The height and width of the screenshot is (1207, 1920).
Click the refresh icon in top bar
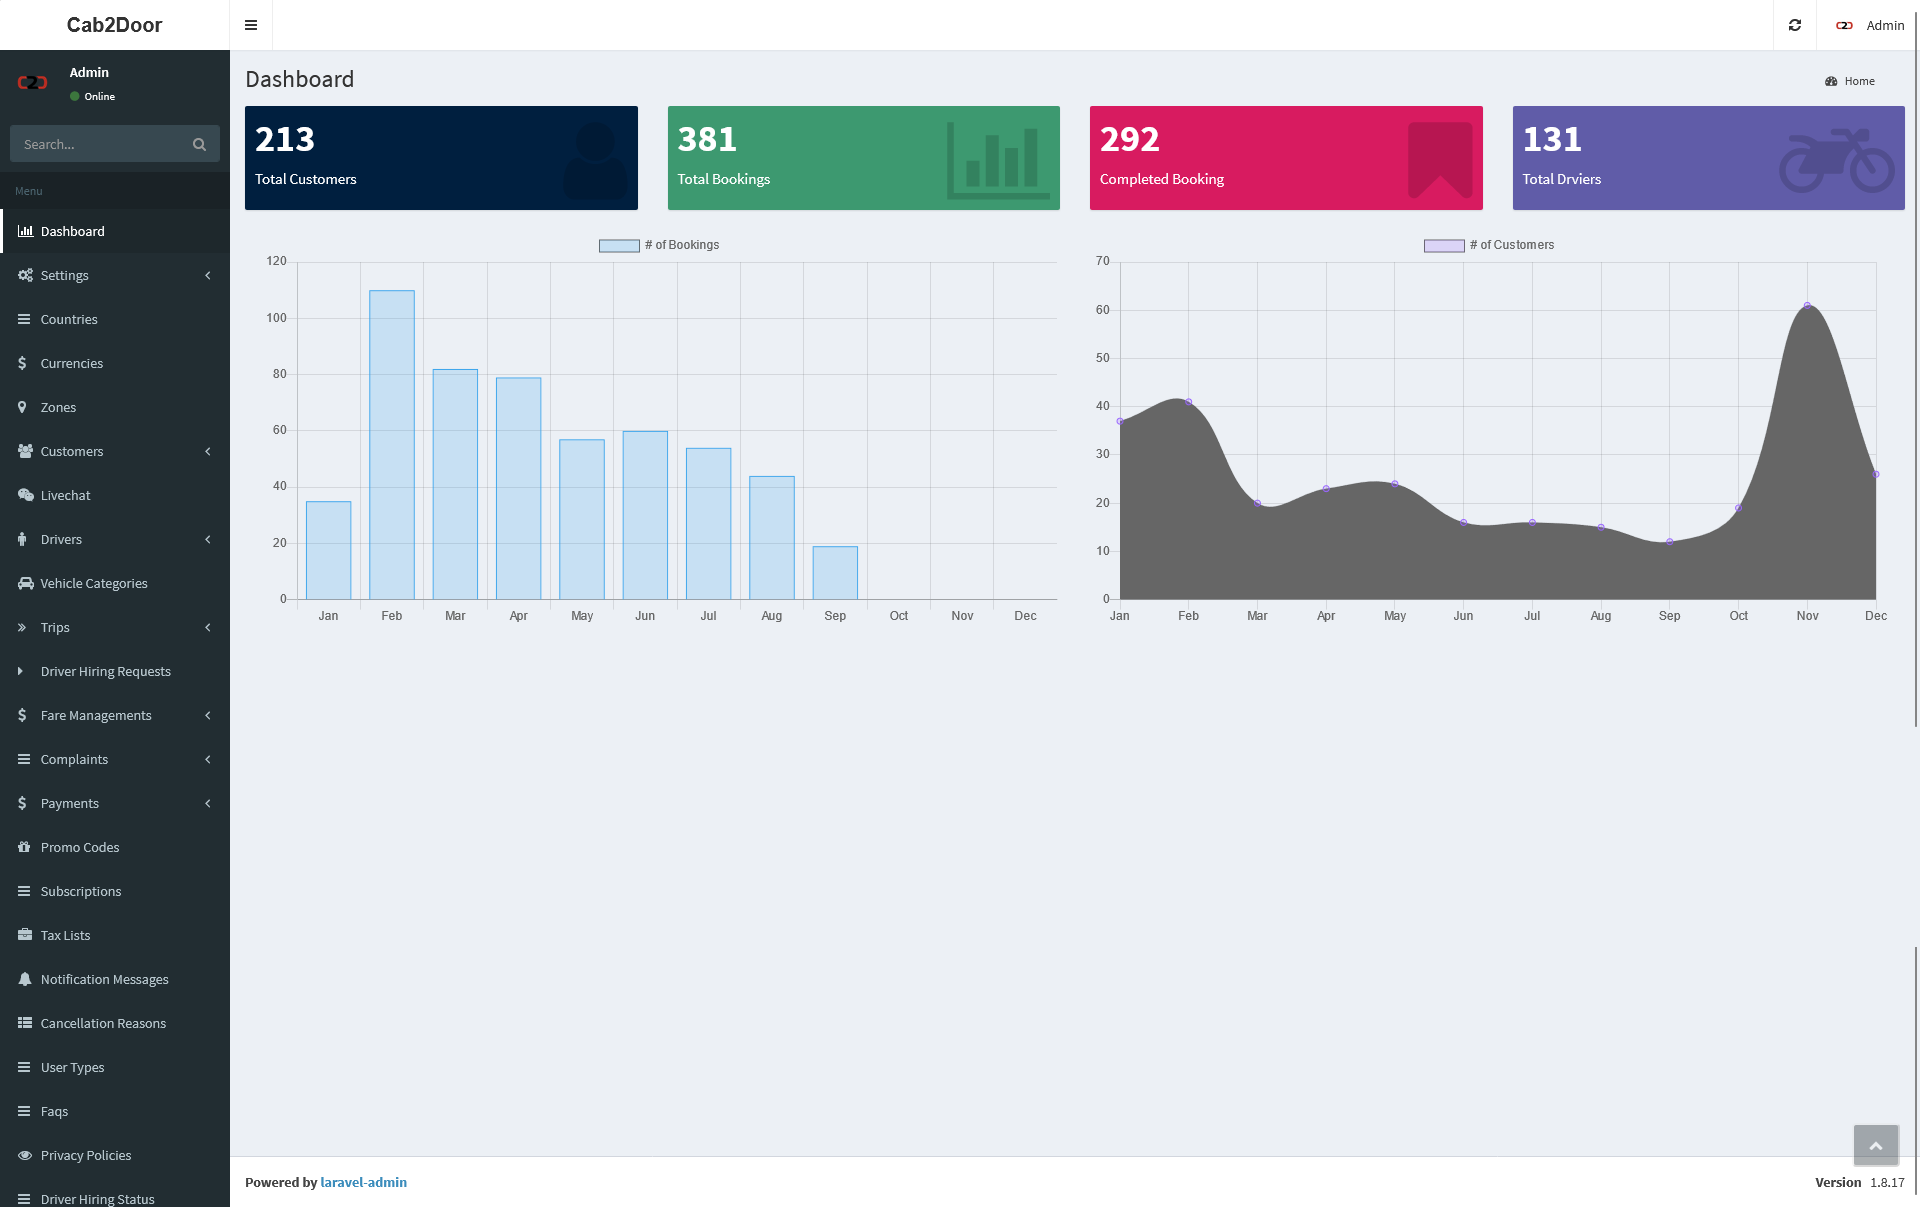coord(1795,25)
